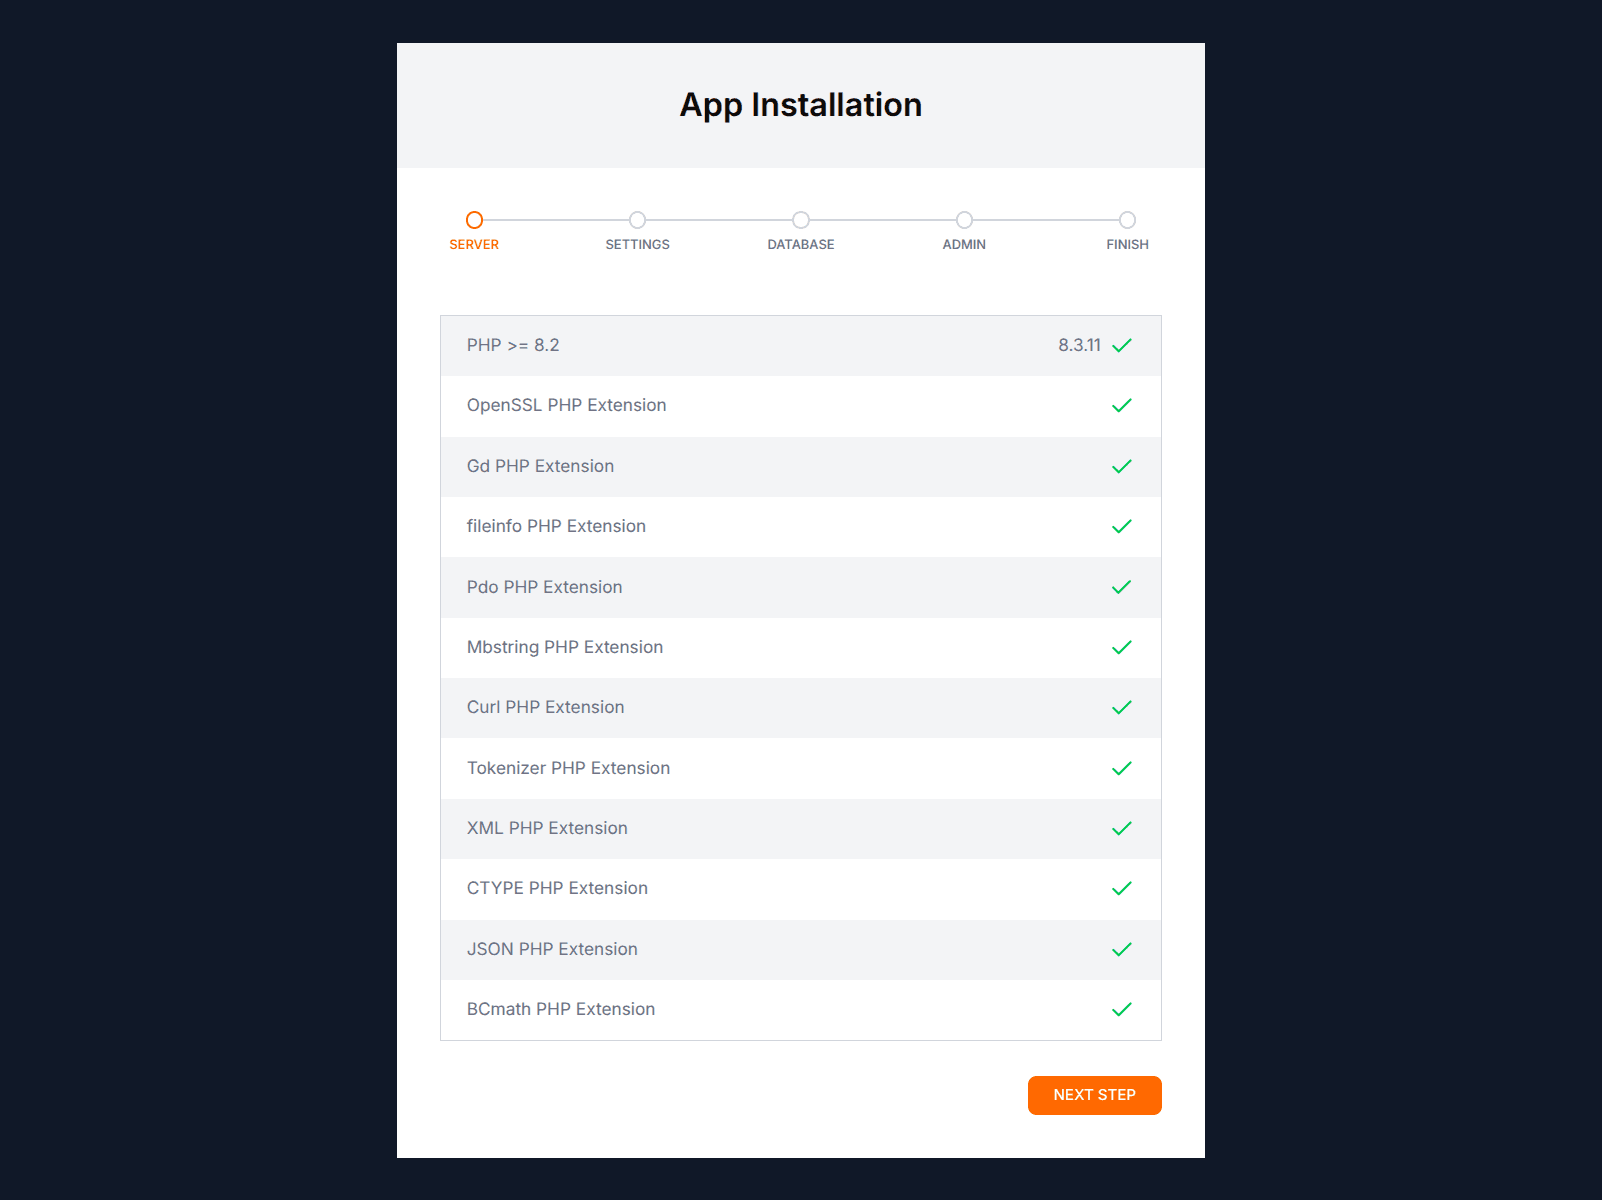1602x1200 pixels.
Task: Click the App Installation heading
Action: coord(801,105)
